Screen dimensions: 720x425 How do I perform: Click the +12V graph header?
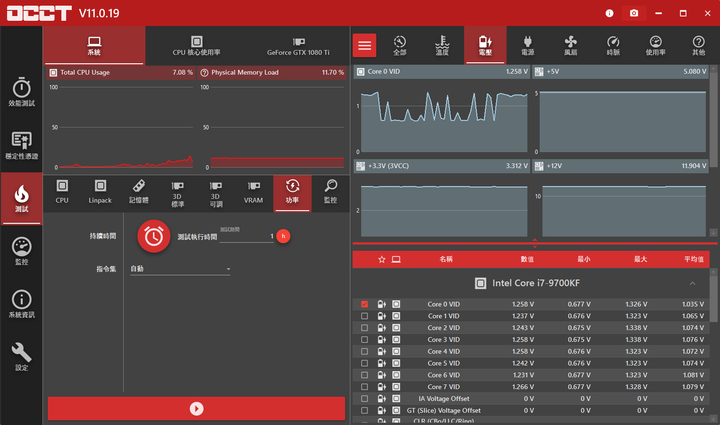point(620,166)
